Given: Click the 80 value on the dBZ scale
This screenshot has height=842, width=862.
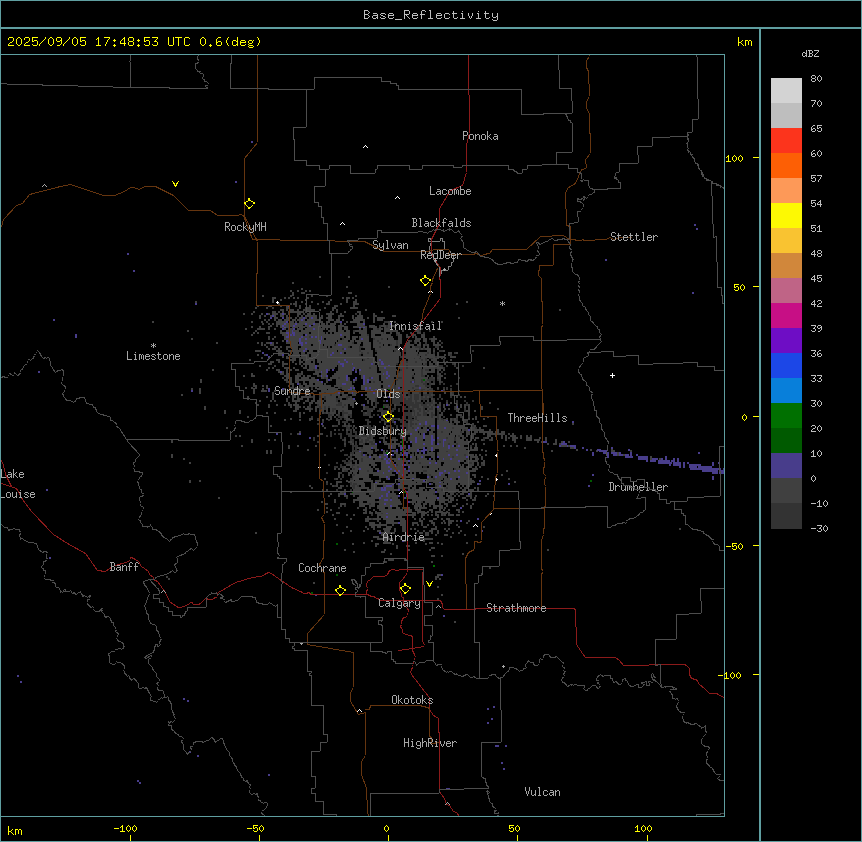Looking at the screenshot, I should (x=816, y=79).
